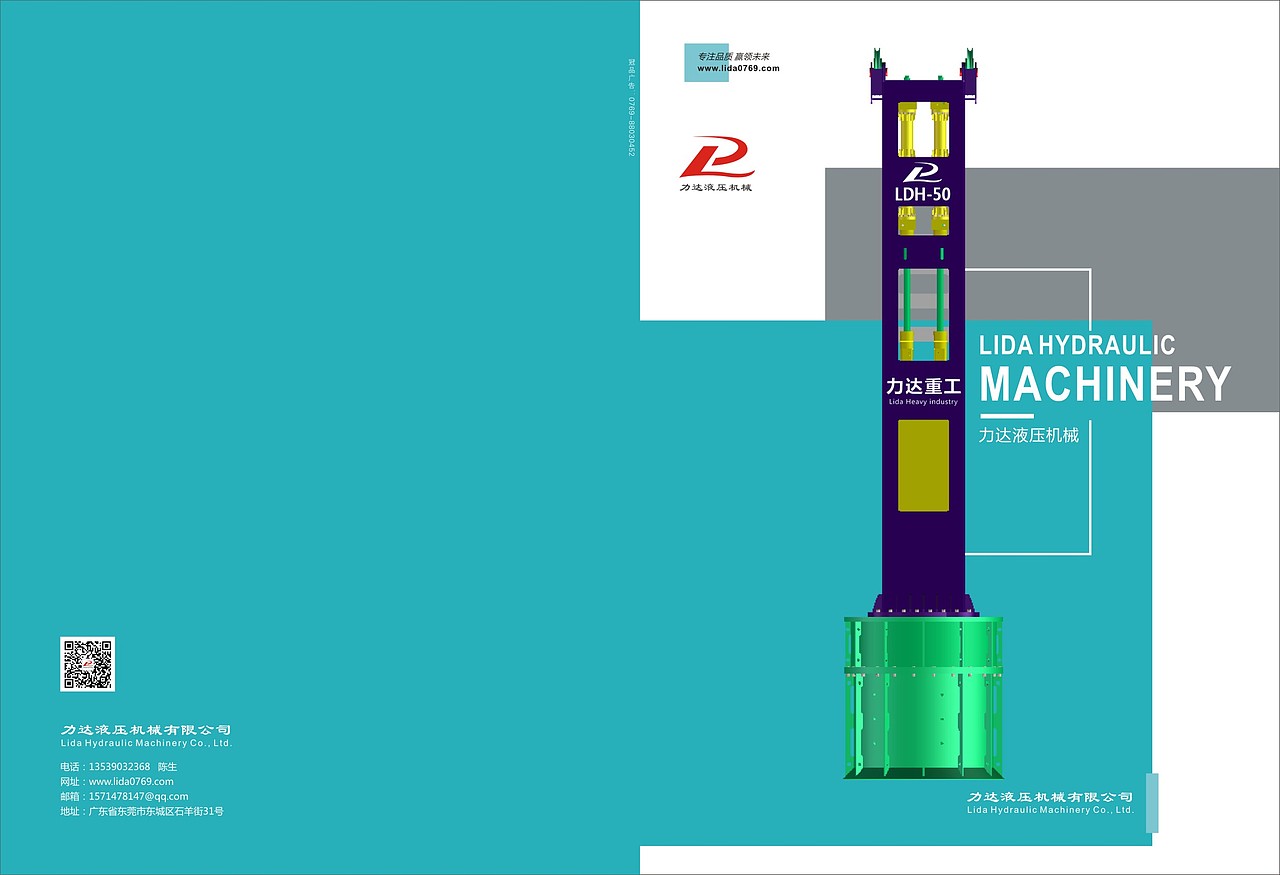Click the 'LIDA HYDRAULIC' heading

tap(1077, 346)
